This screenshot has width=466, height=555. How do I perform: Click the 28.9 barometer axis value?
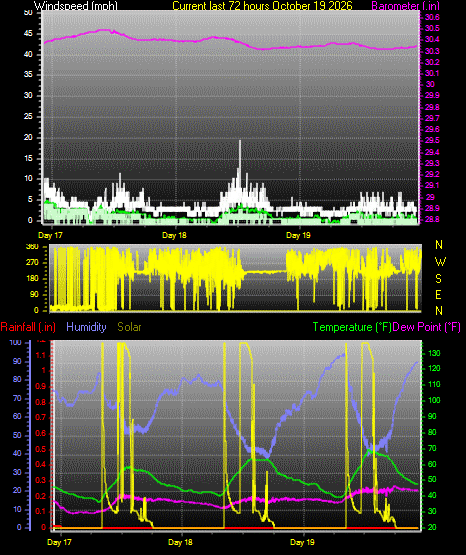click(432, 208)
